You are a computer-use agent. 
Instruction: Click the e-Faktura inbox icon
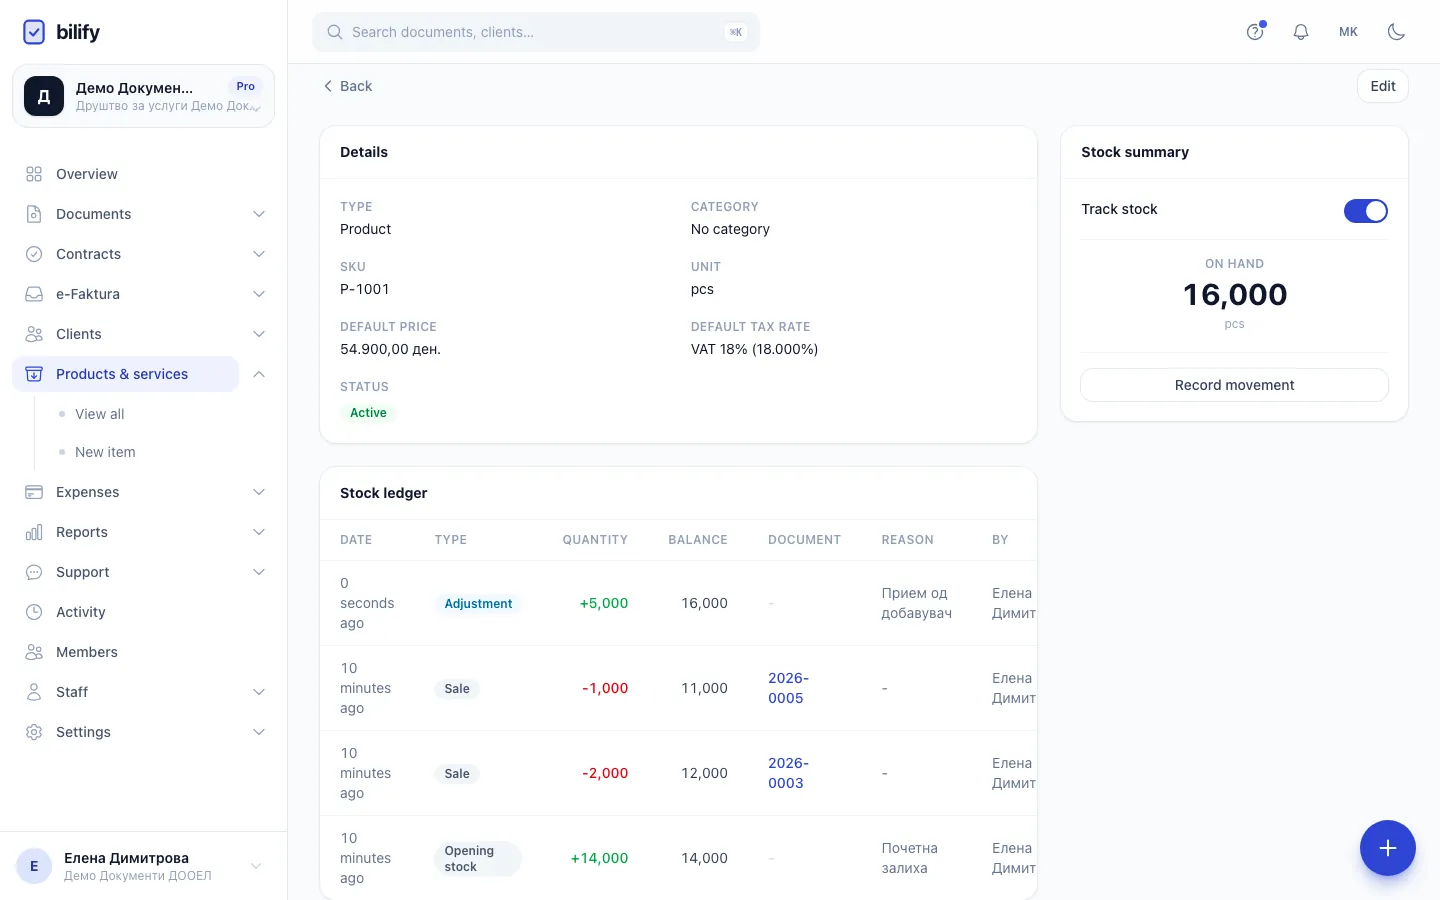tap(34, 294)
